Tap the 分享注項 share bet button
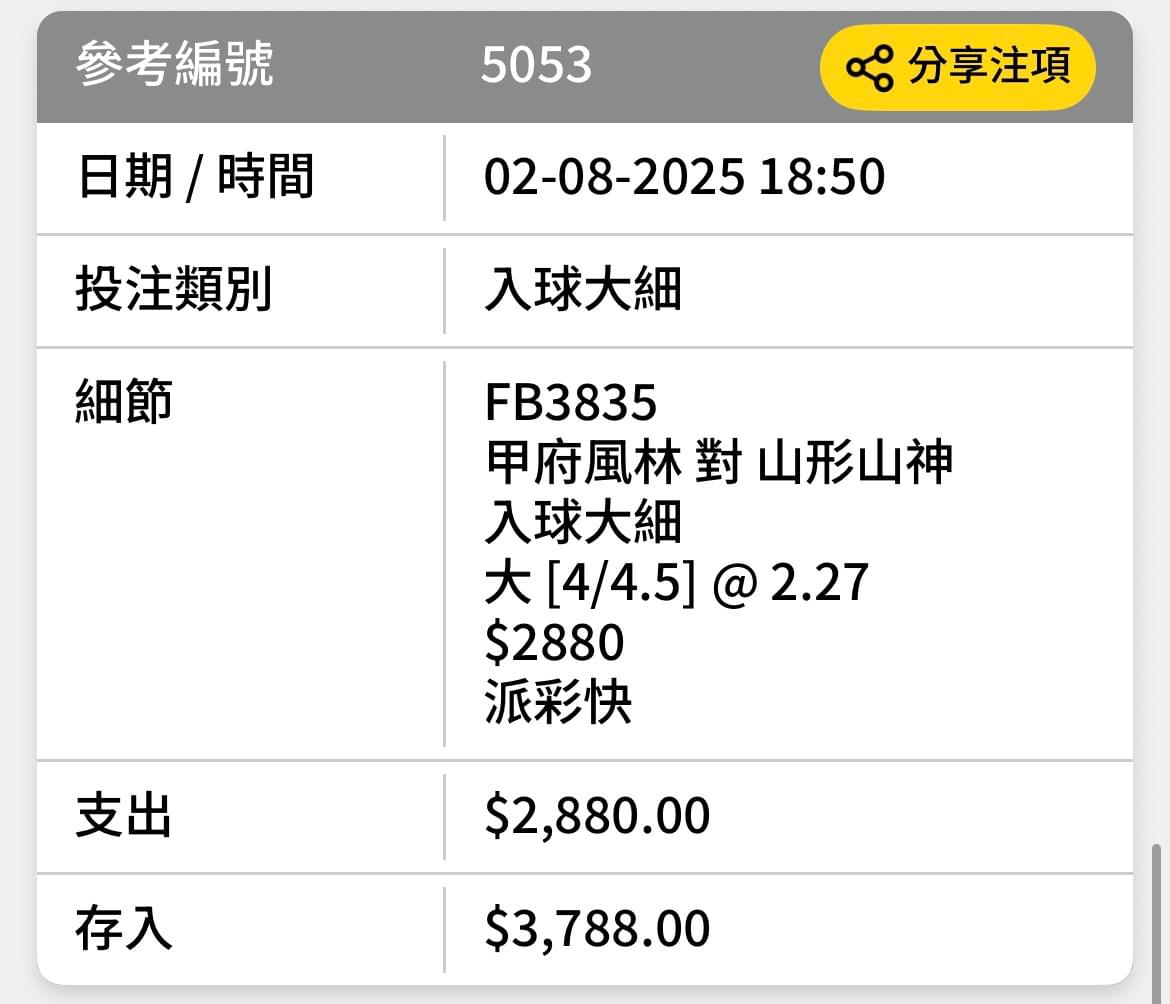1170x1004 pixels. [957, 67]
